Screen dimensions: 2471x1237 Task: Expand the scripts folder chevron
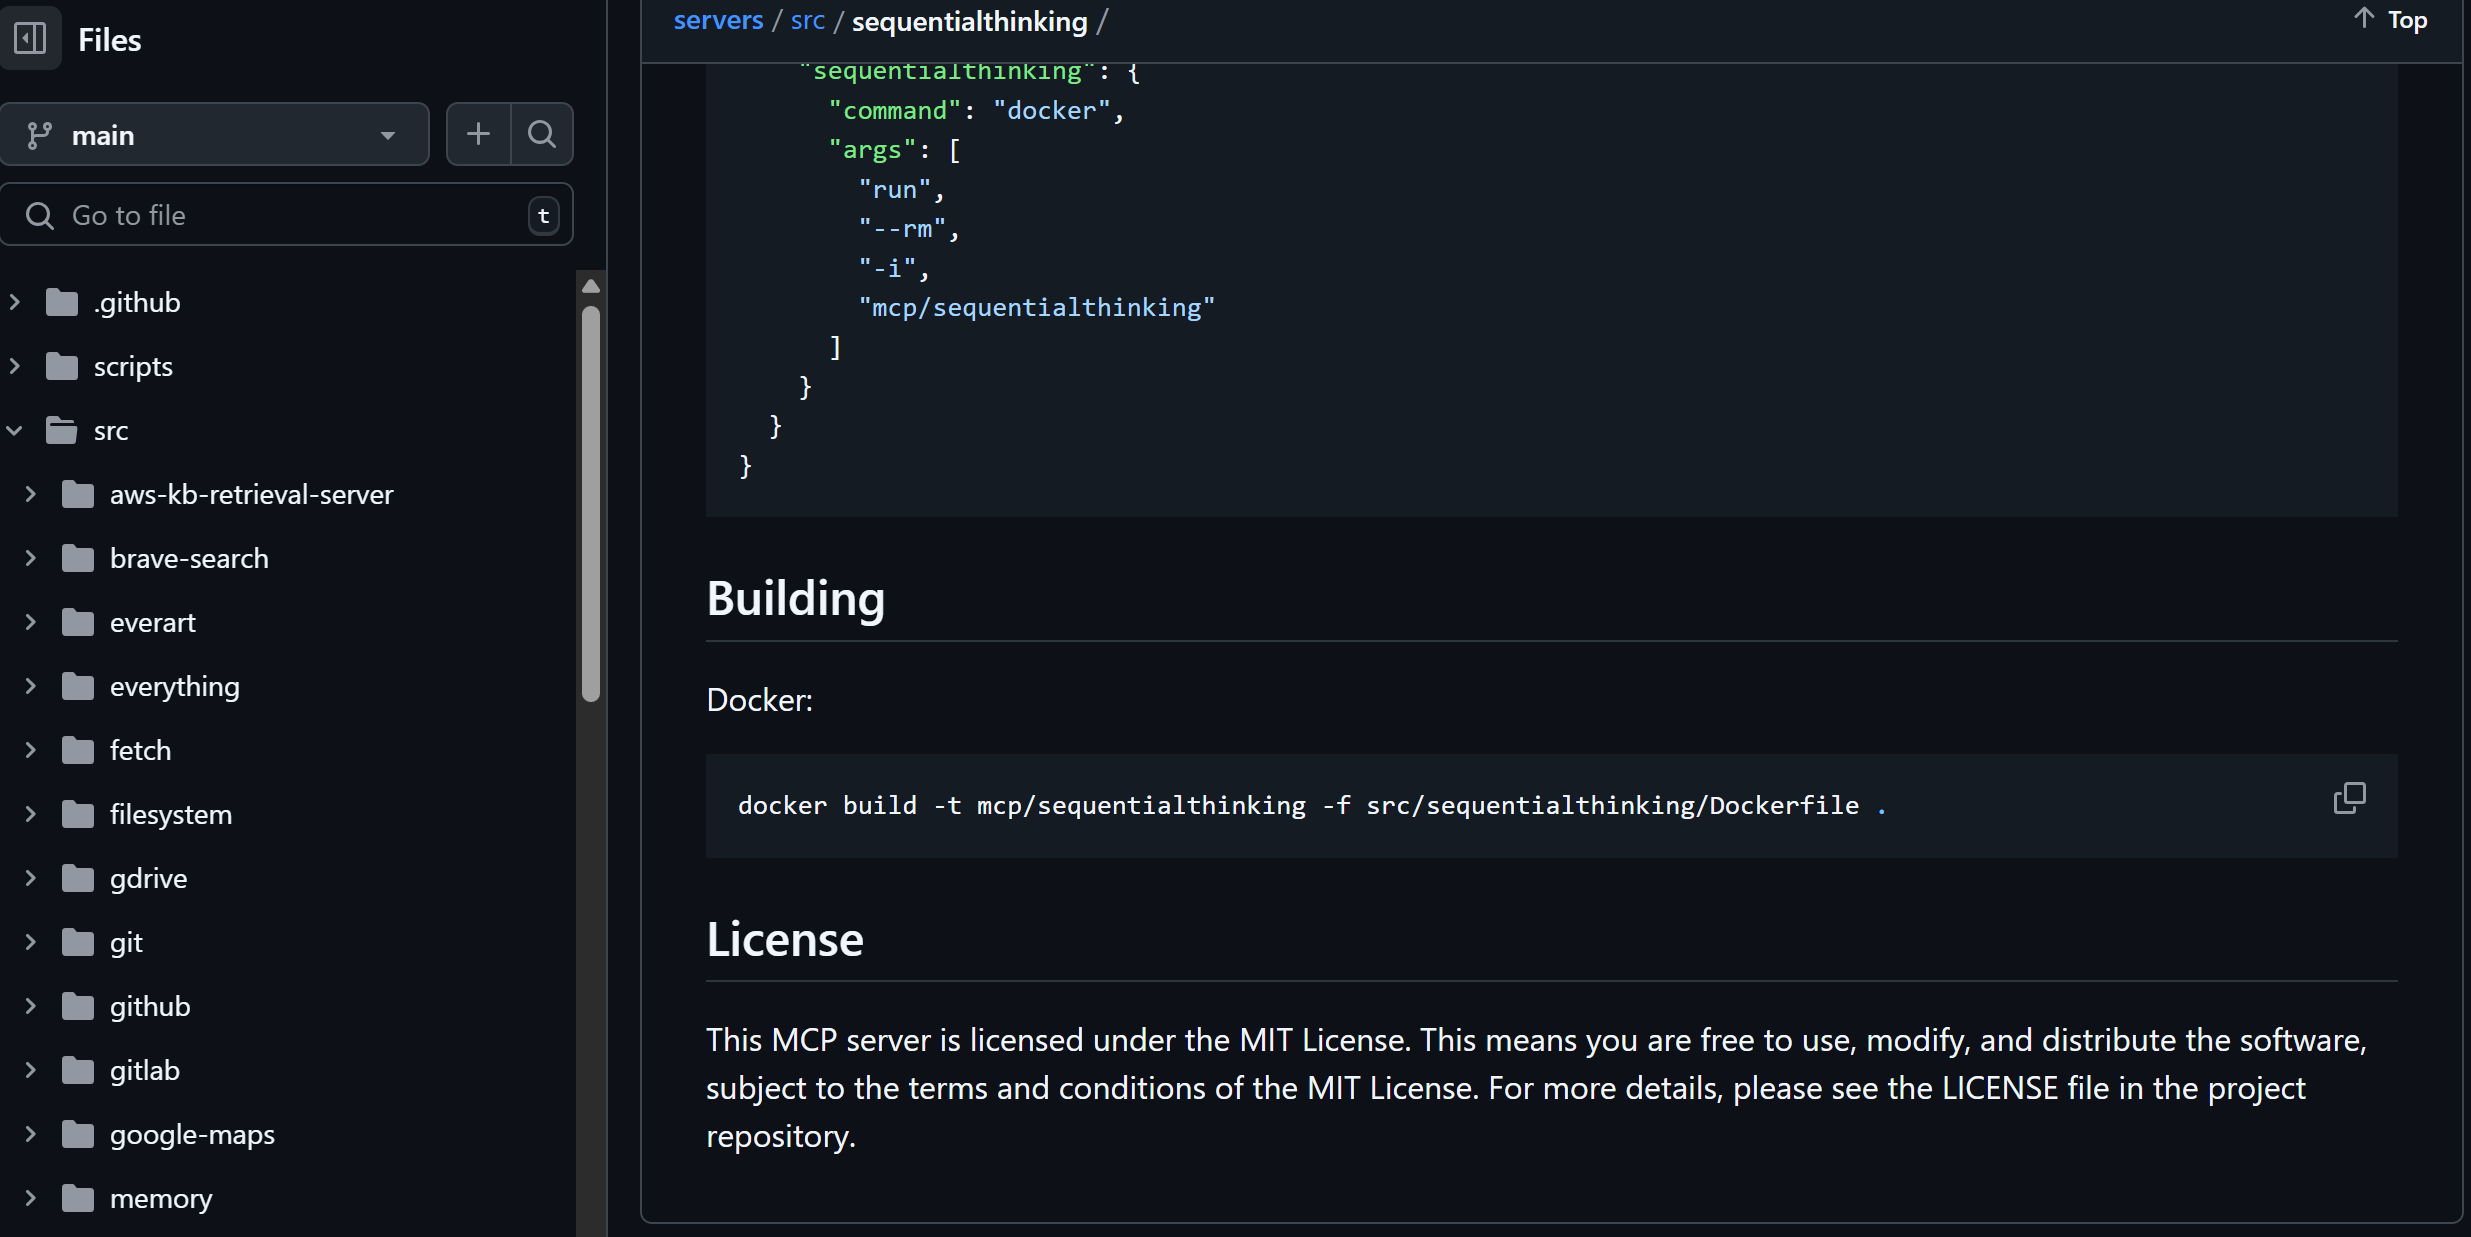(15, 366)
